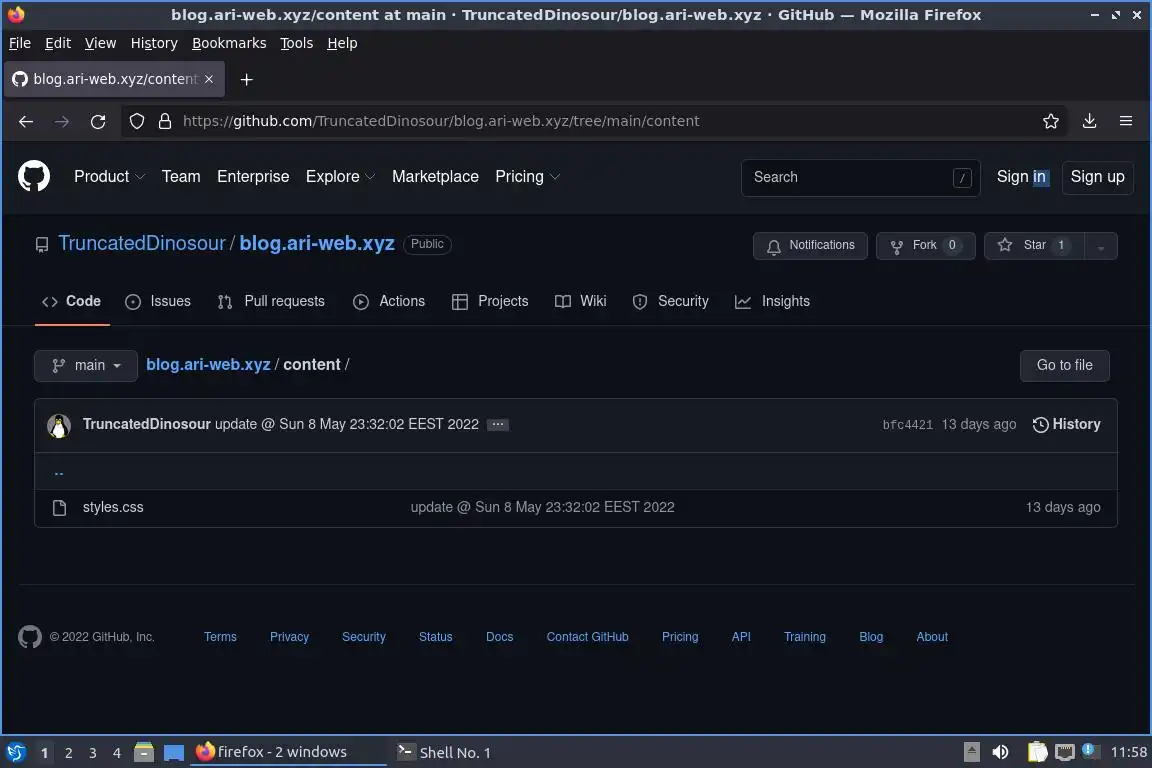Switch to Shell No. 1 in the taskbar
Viewport: 1152px width, 768px height.
(x=444, y=753)
